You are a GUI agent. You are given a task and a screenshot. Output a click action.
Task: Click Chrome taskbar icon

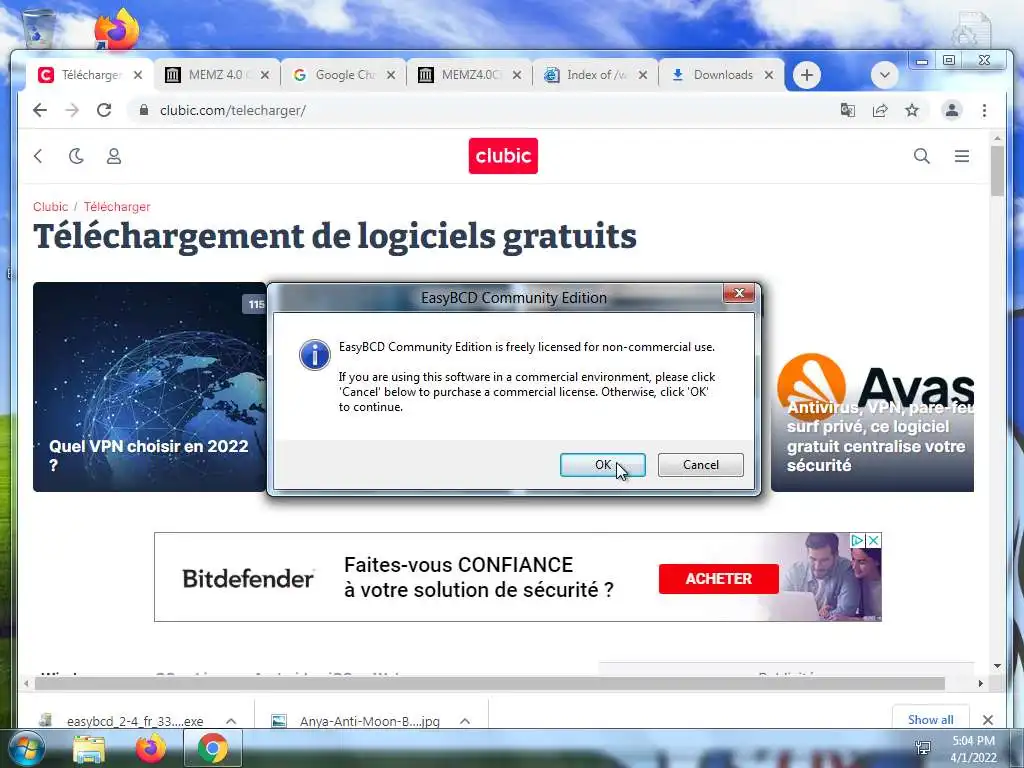pyautogui.click(x=212, y=749)
